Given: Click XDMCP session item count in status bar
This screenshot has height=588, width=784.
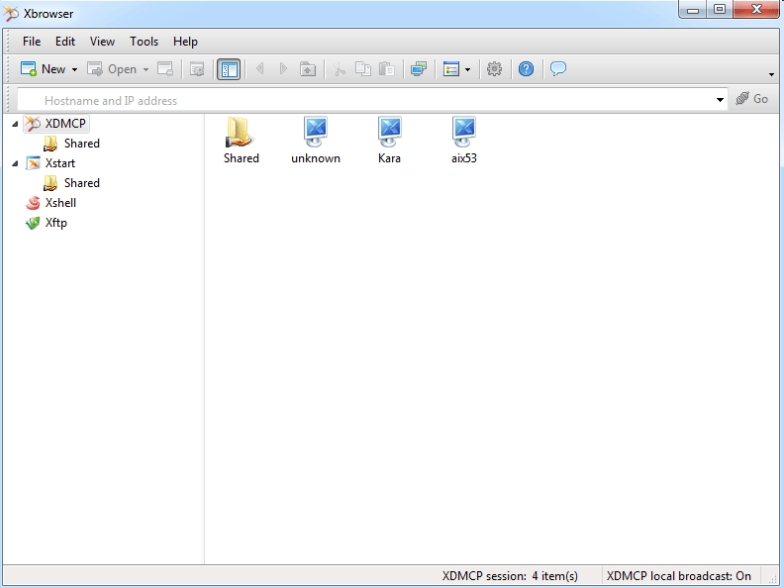Looking at the screenshot, I should pos(510,576).
